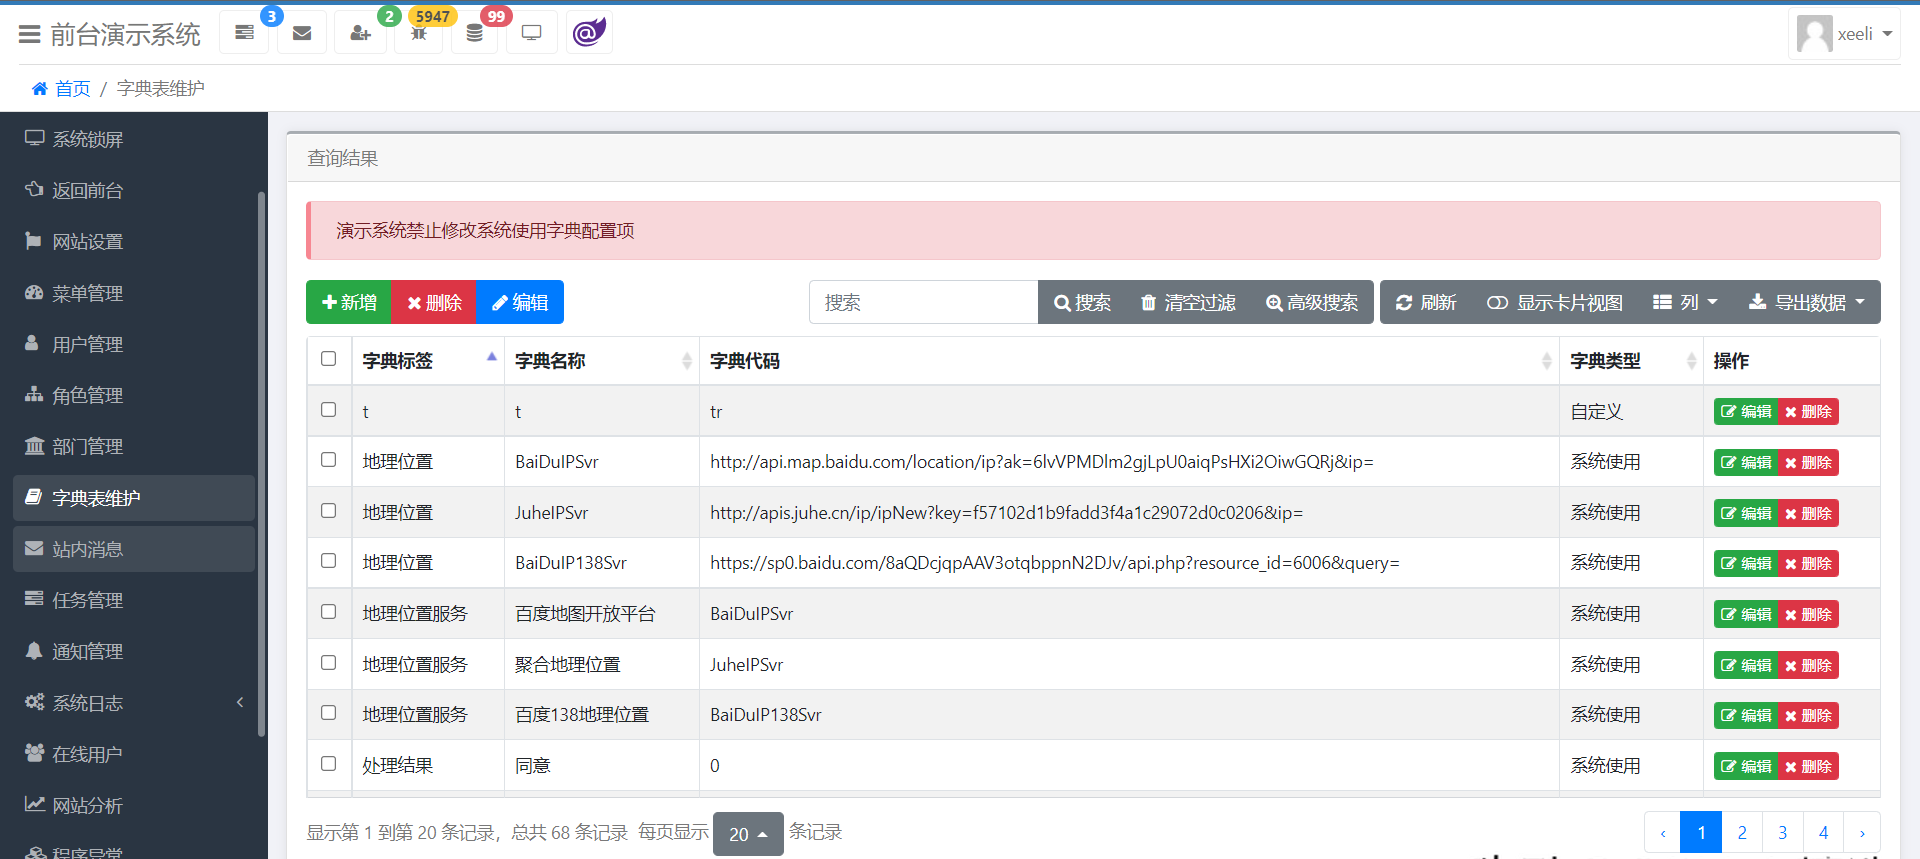This screenshot has height=859, width=1920.
Task: Click the sort arrow on 字典标签 column
Action: (x=492, y=357)
